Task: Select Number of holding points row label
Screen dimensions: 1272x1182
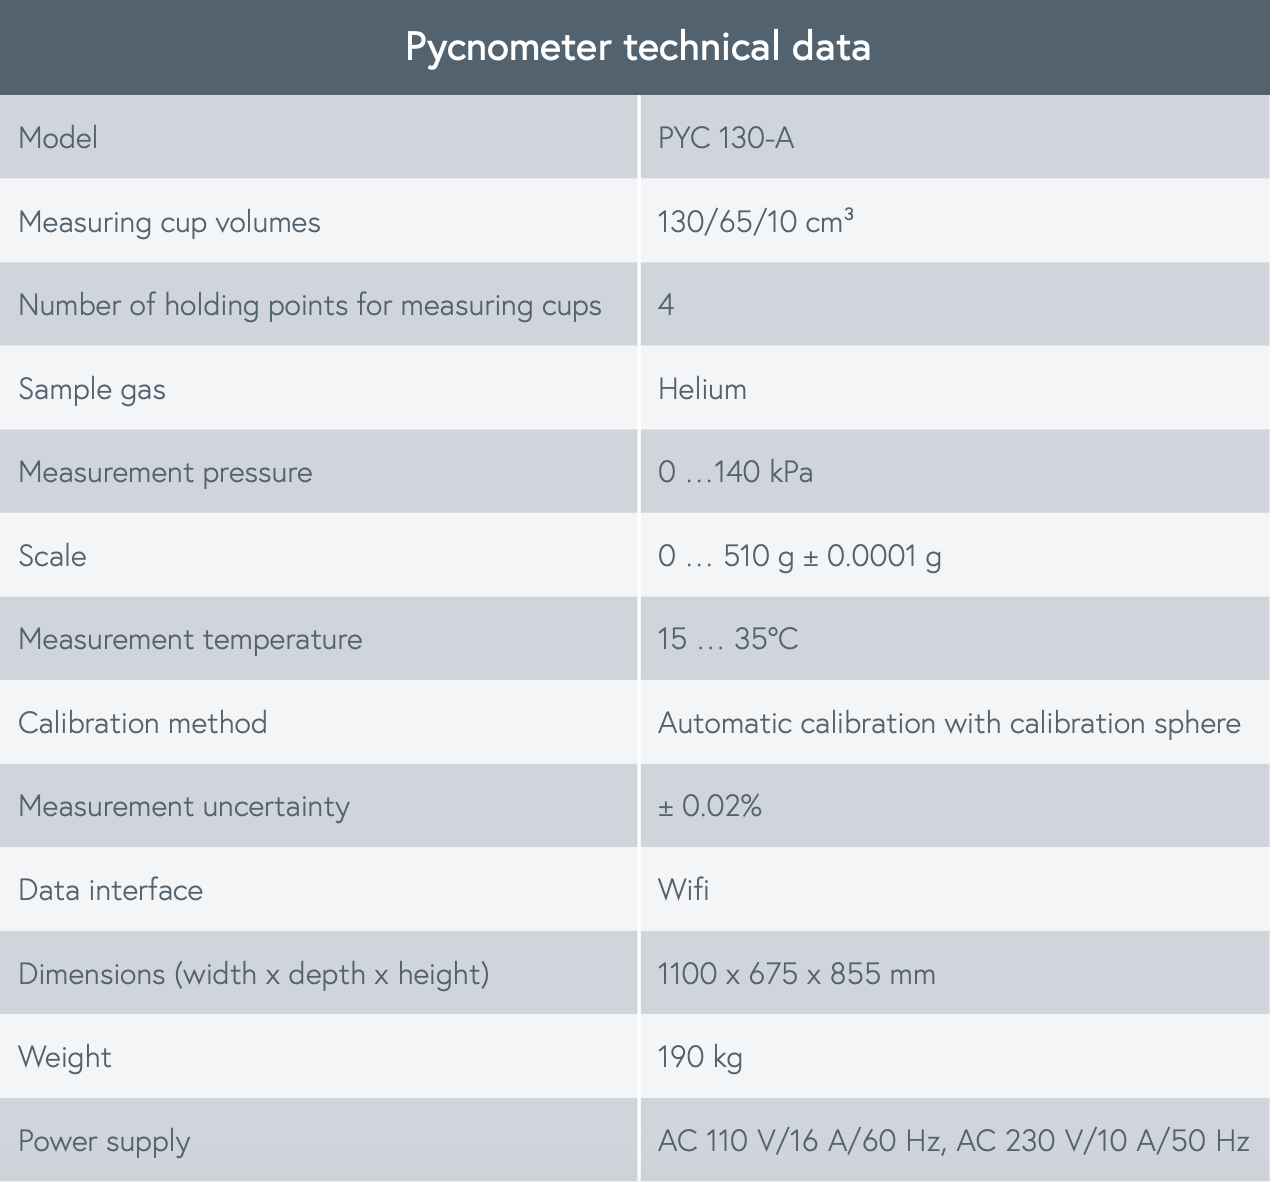Action: pyautogui.click(x=310, y=305)
